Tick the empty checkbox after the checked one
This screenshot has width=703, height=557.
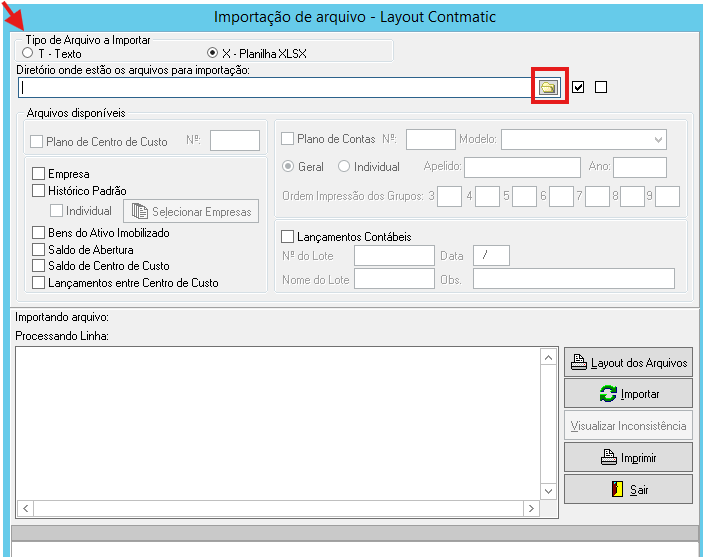click(601, 87)
